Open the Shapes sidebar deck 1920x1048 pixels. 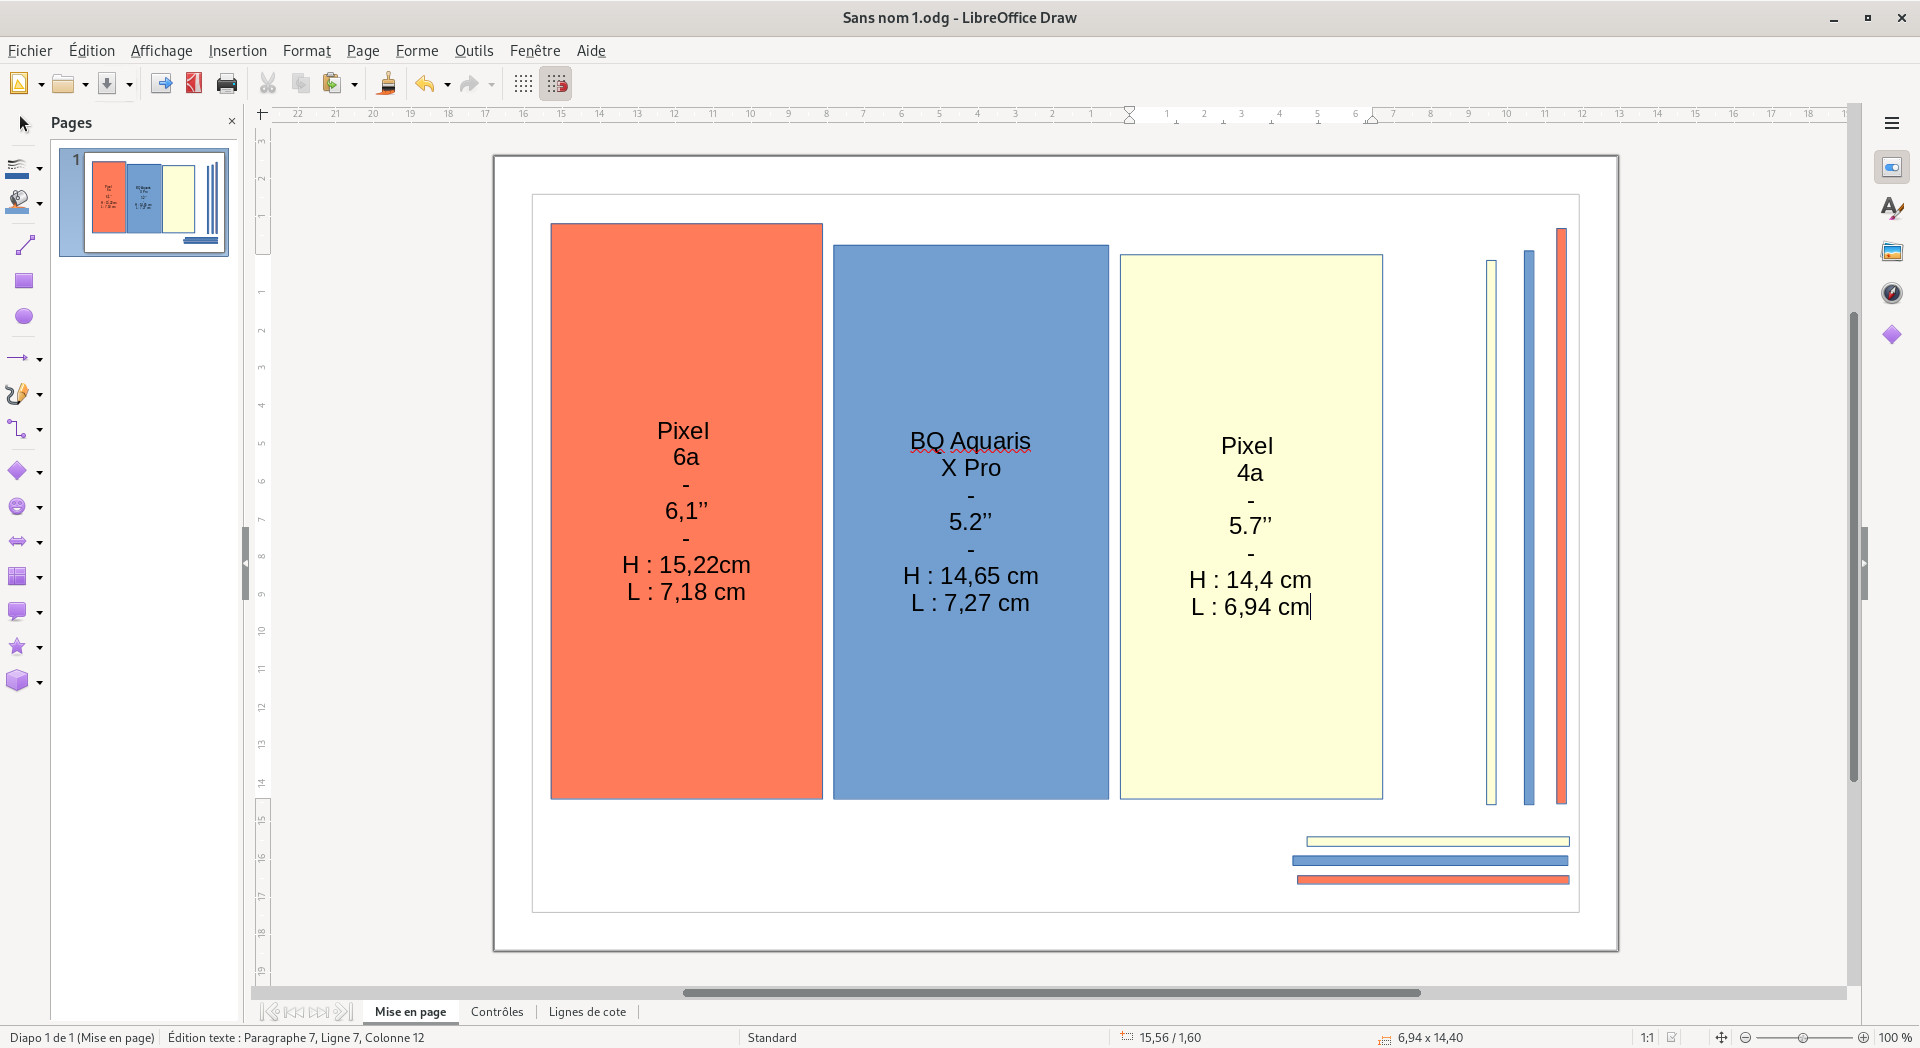point(1891,335)
